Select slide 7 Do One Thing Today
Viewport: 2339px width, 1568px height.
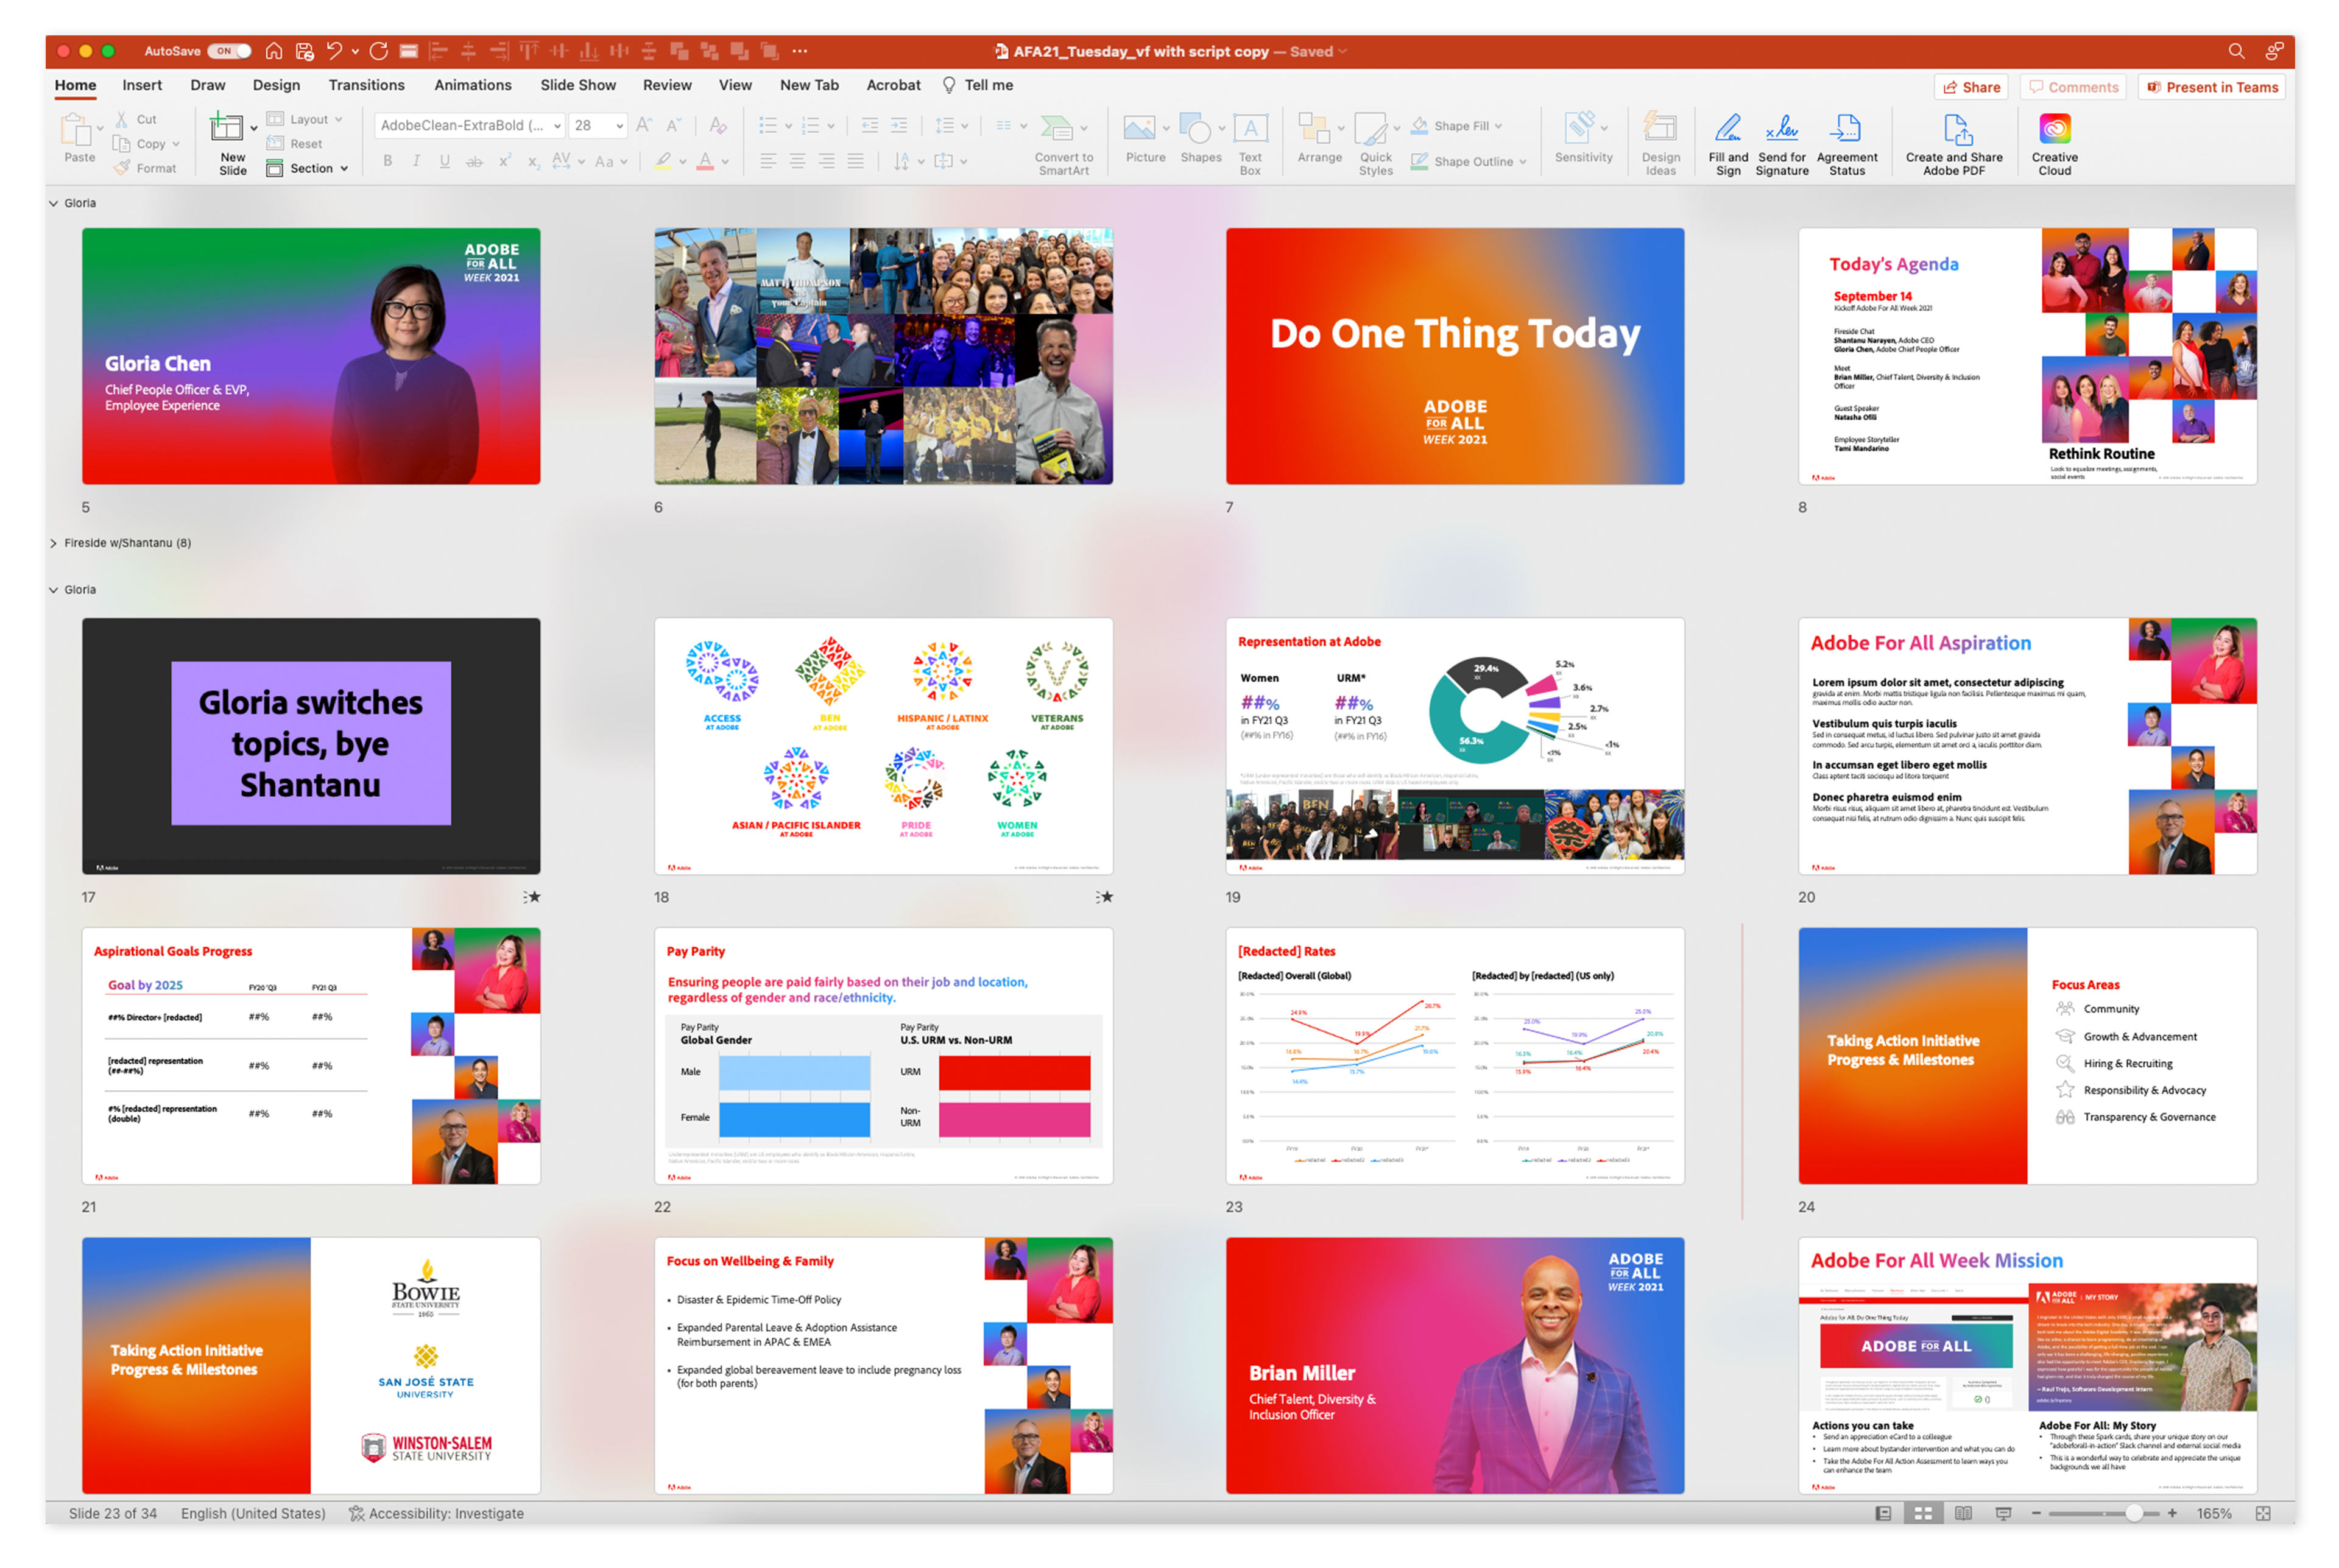(x=1455, y=356)
